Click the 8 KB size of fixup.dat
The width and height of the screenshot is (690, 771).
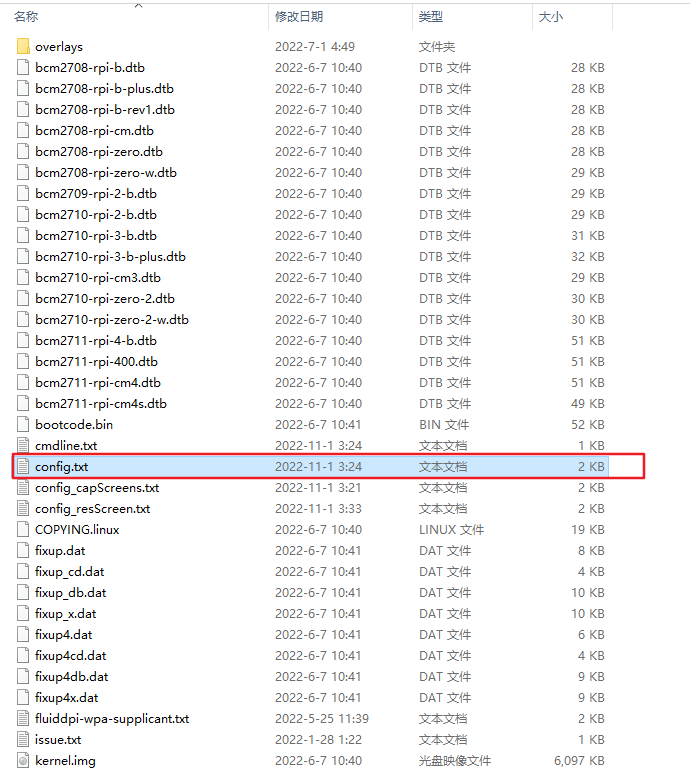591,551
